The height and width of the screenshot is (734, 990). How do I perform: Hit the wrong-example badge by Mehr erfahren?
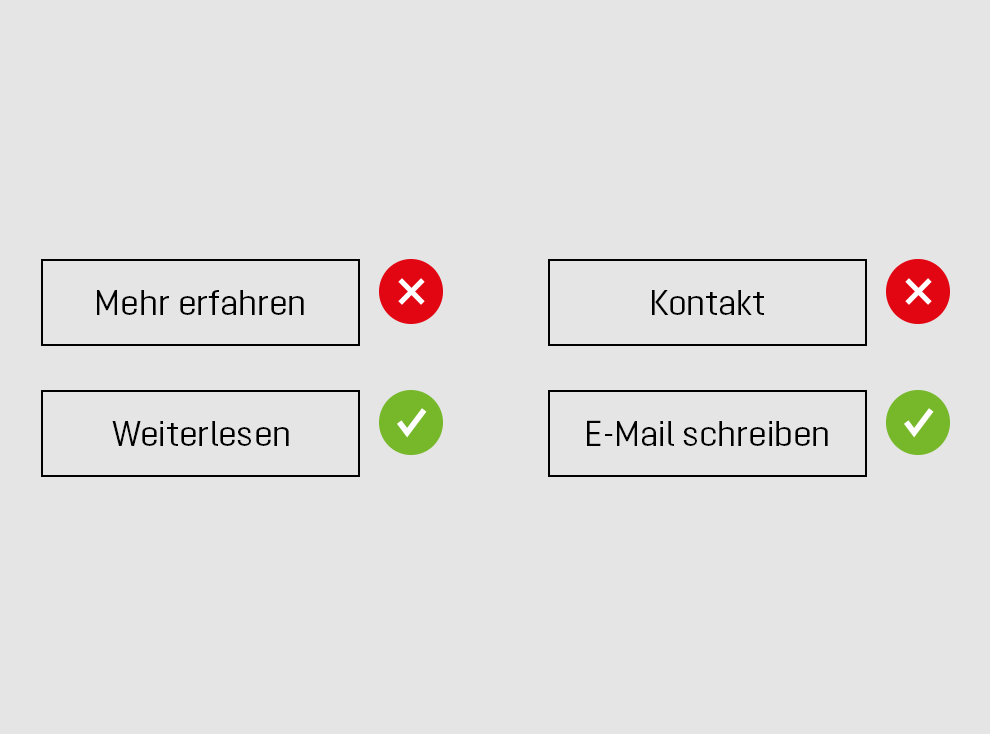(x=411, y=291)
